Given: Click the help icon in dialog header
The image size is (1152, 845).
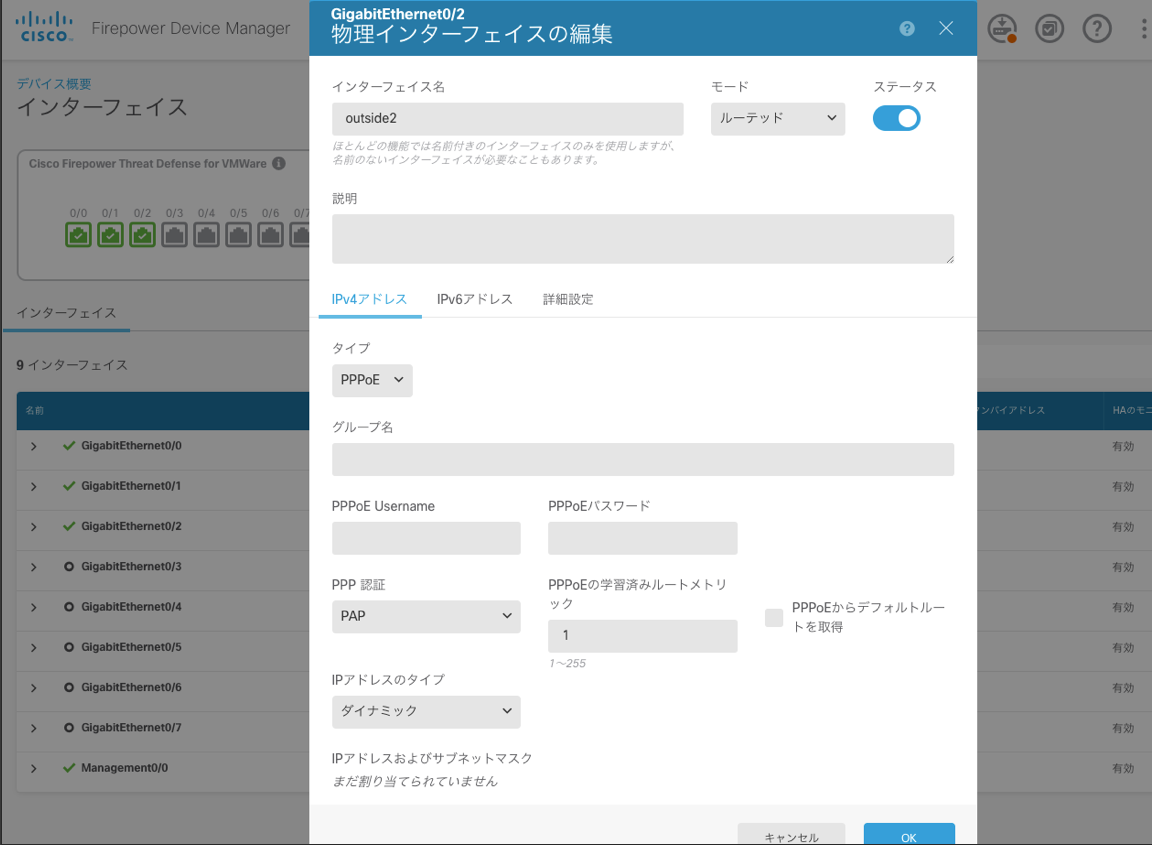Looking at the screenshot, I should 907,29.
